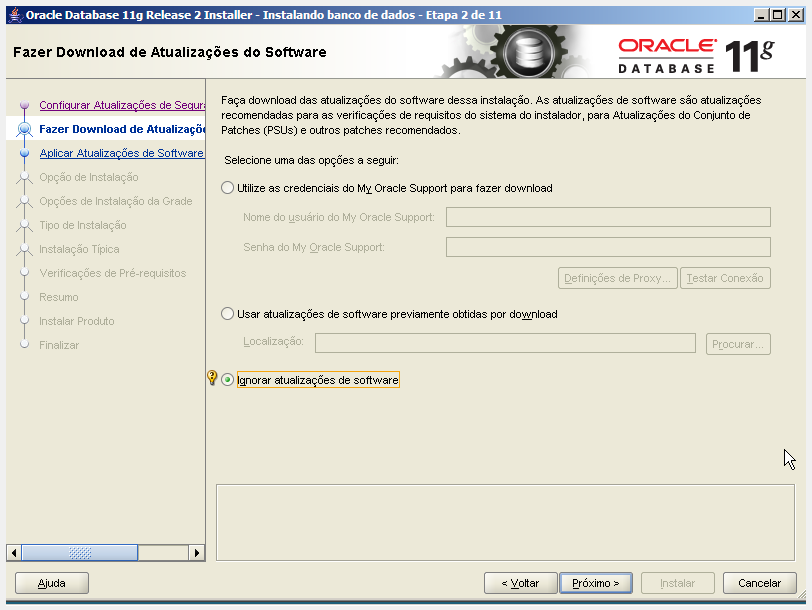Select My Oracle Support credentials download option
Viewport: 812px width, 610px height.
pos(227,188)
